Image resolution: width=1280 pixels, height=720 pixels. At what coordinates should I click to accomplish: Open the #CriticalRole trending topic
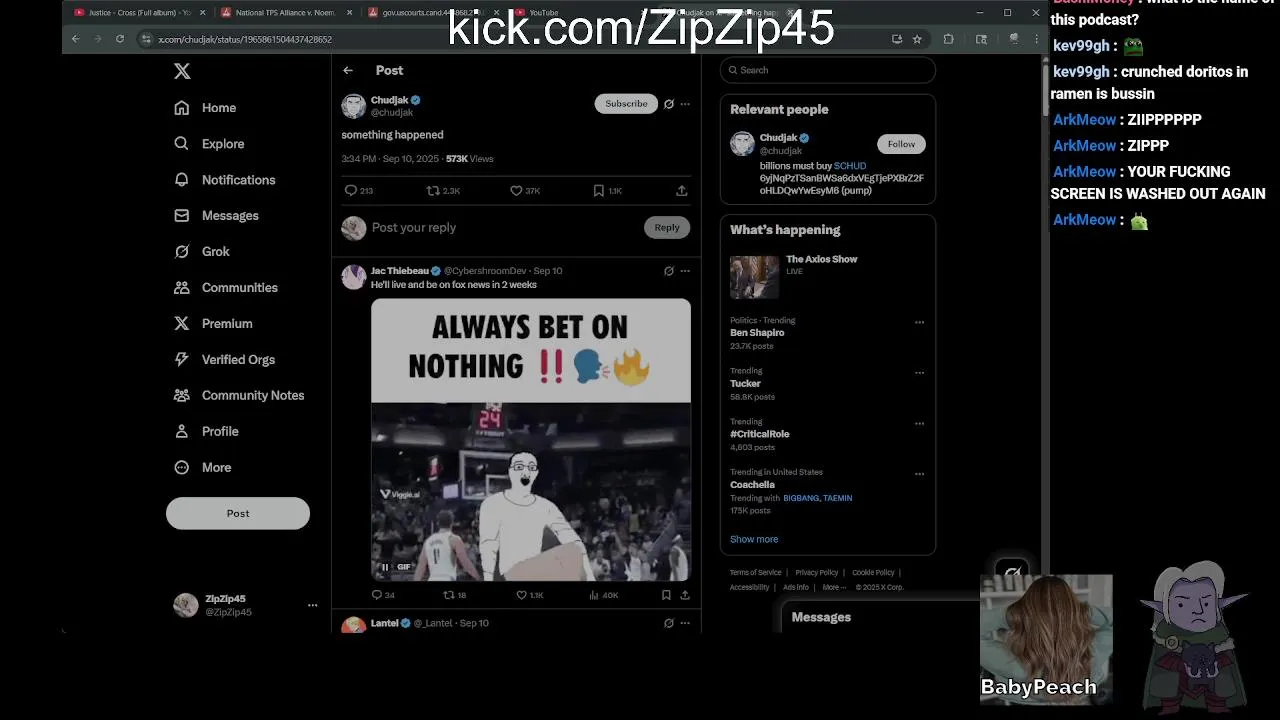coord(760,434)
